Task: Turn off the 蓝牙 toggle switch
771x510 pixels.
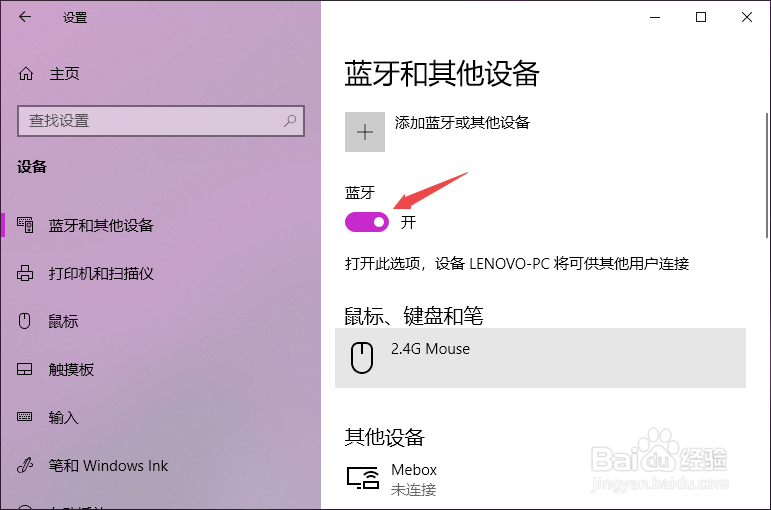Action: point(367,222)
